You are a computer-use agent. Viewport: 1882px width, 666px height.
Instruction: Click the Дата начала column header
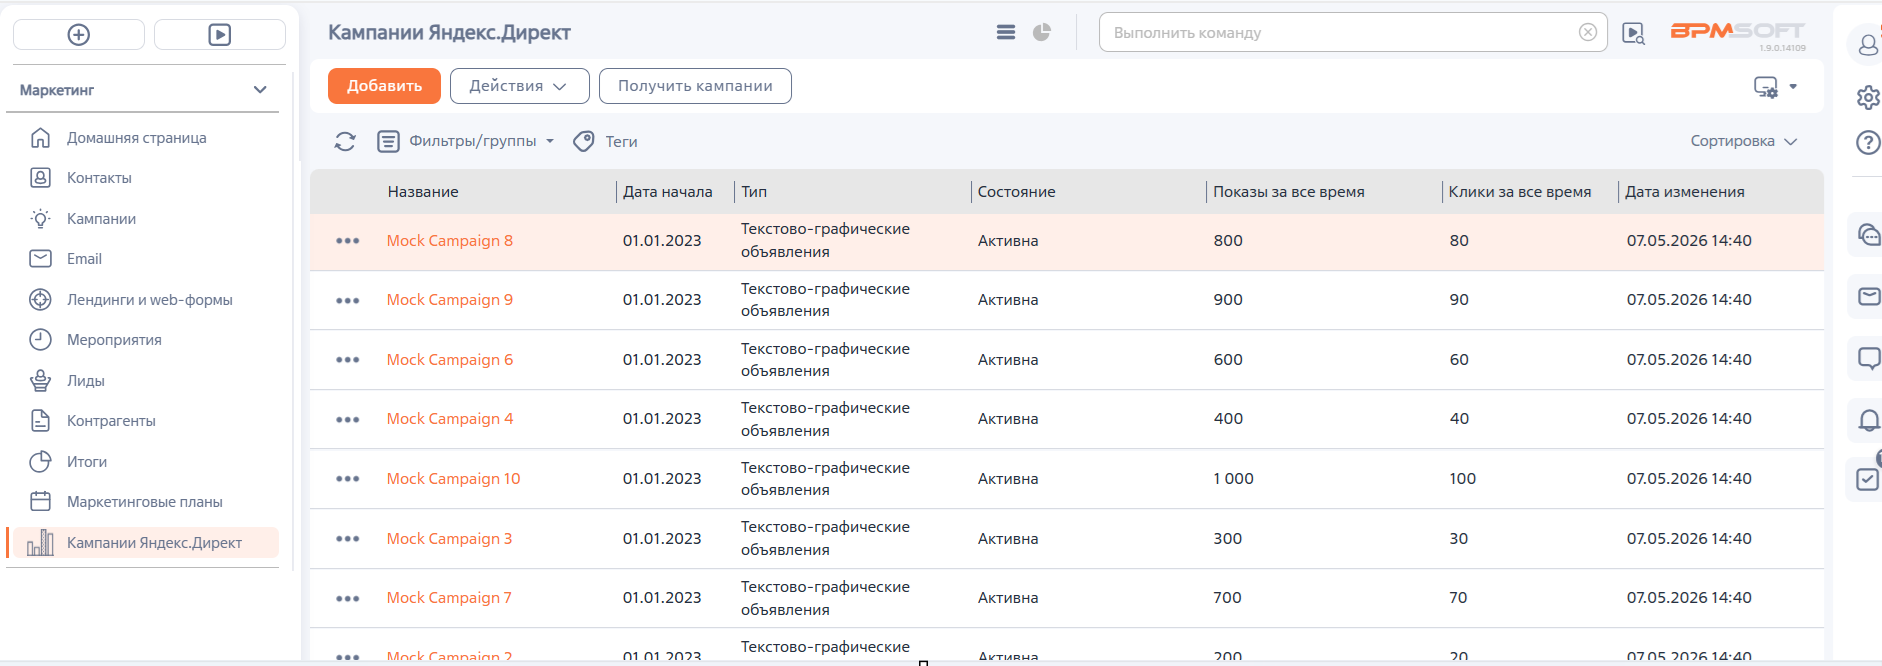(x=668, y=192)
